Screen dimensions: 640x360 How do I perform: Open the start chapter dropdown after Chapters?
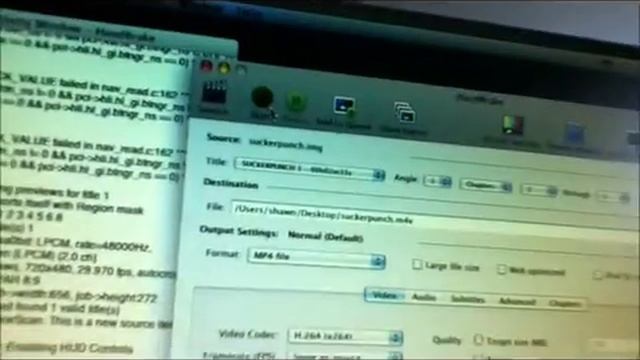[x=540, y=190]
